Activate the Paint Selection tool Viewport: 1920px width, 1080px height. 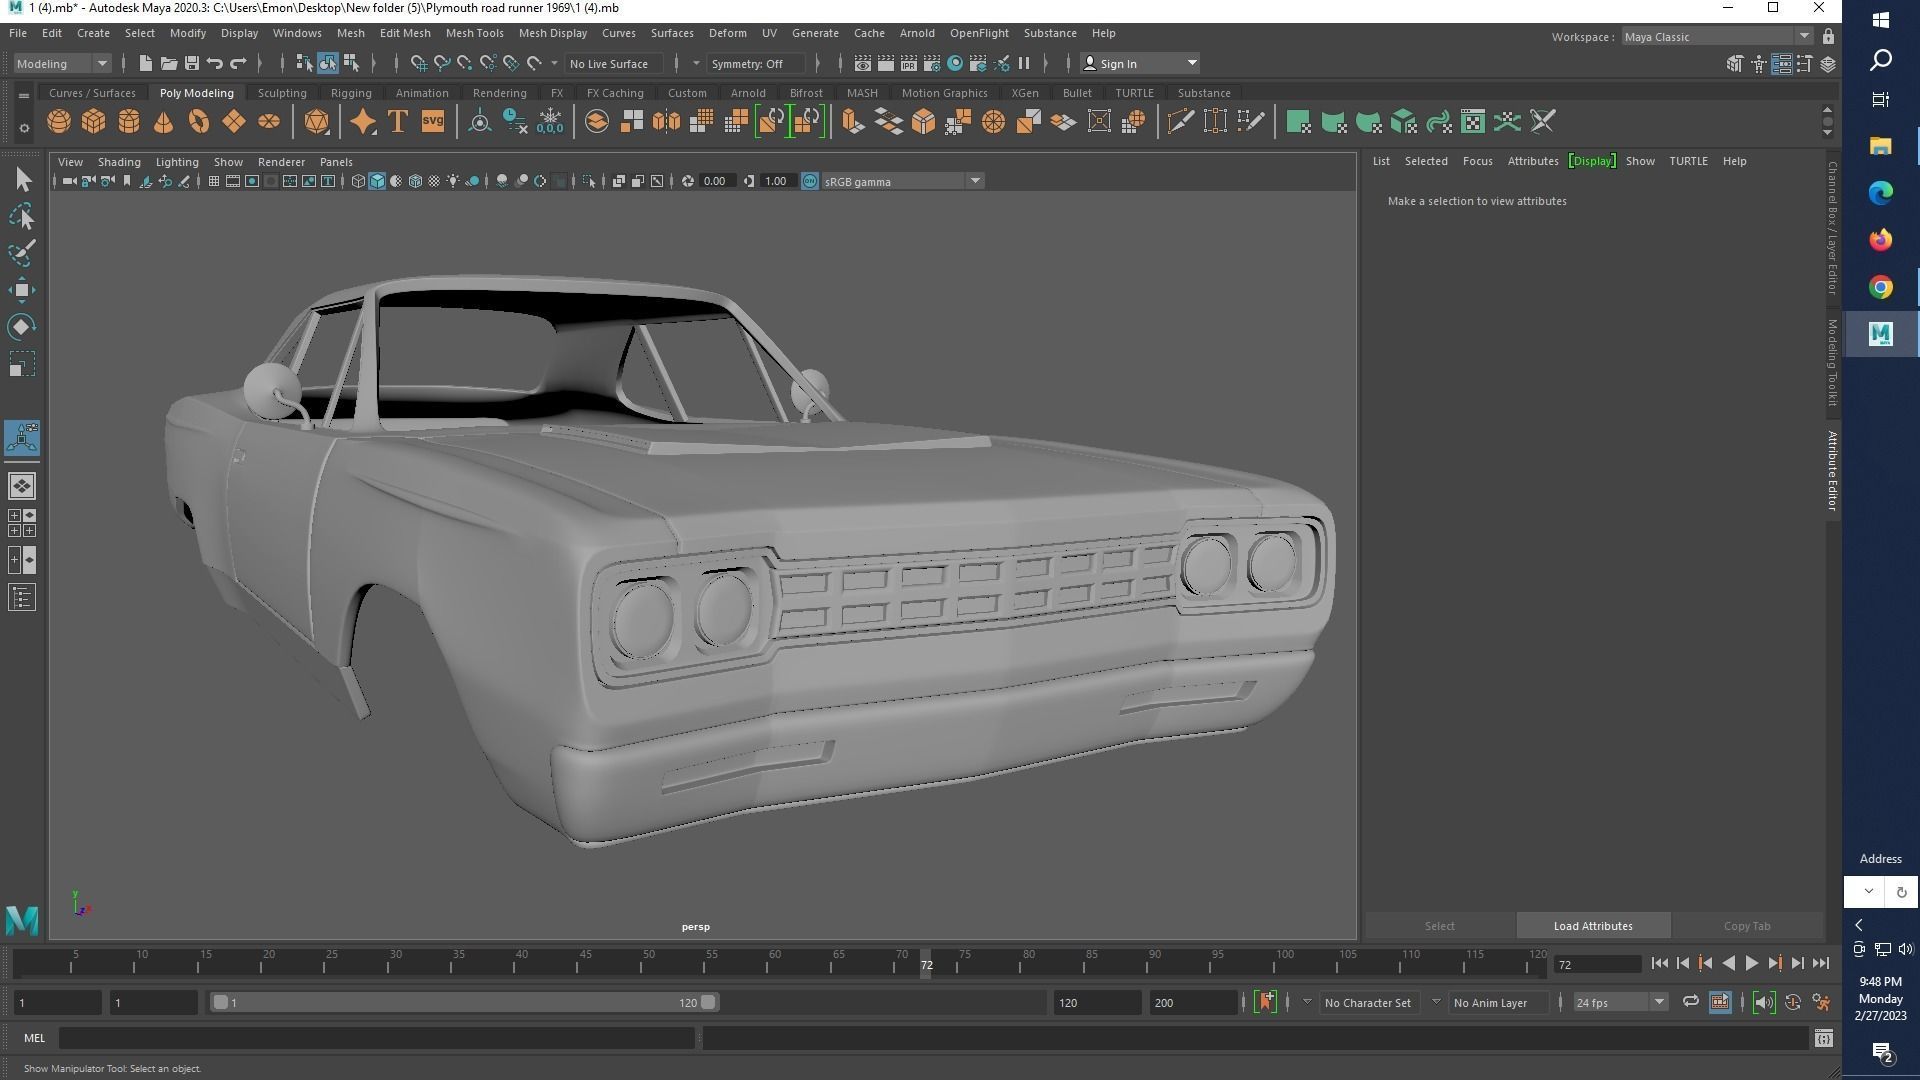click(x=22, y=253)
